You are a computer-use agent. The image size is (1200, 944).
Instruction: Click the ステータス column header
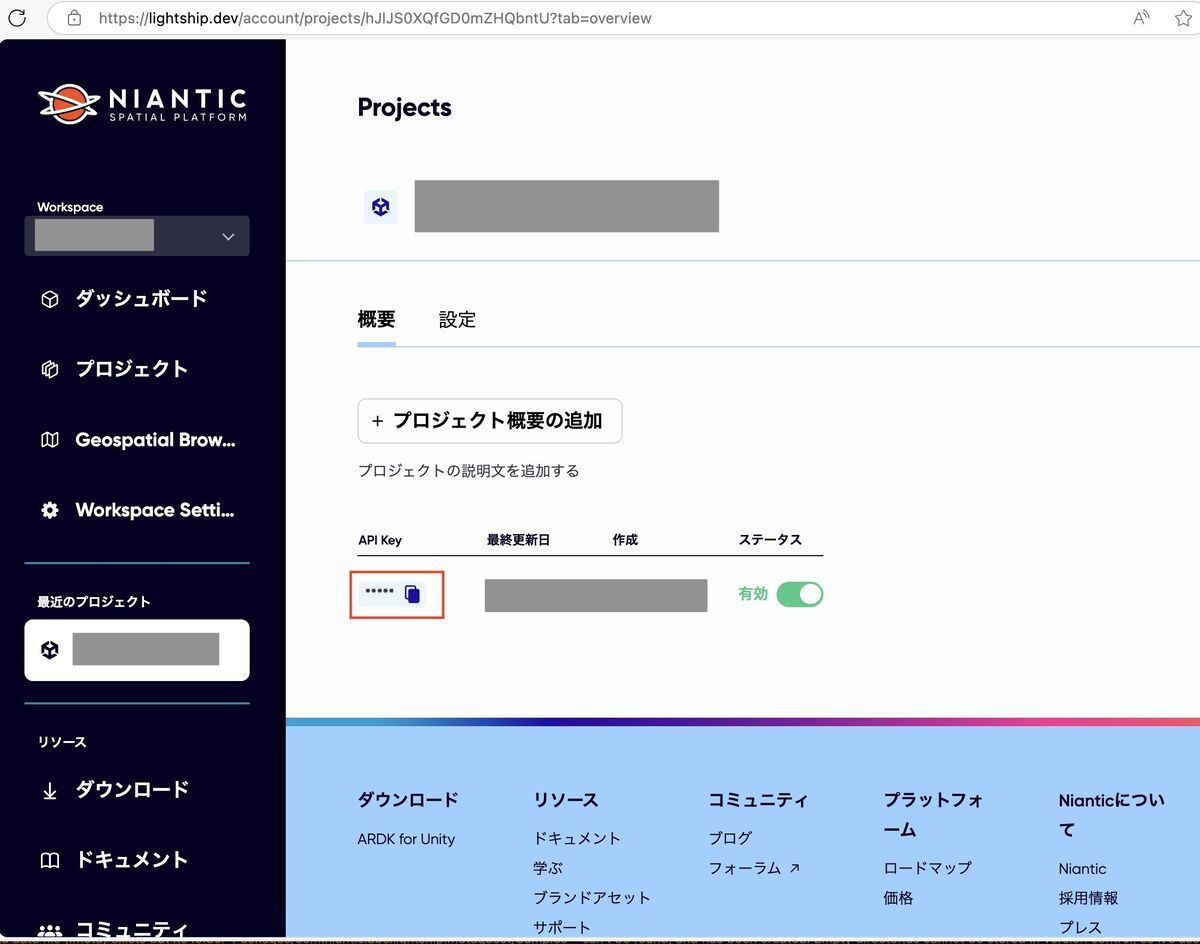(770, 540)
